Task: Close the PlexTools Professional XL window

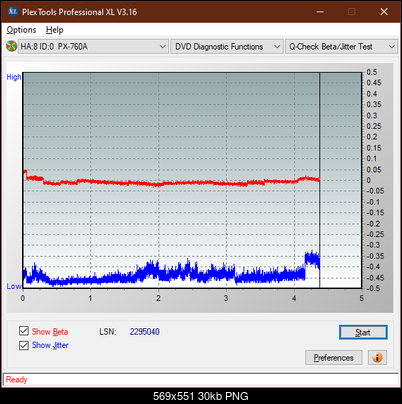Action: [x=384, y=12]
